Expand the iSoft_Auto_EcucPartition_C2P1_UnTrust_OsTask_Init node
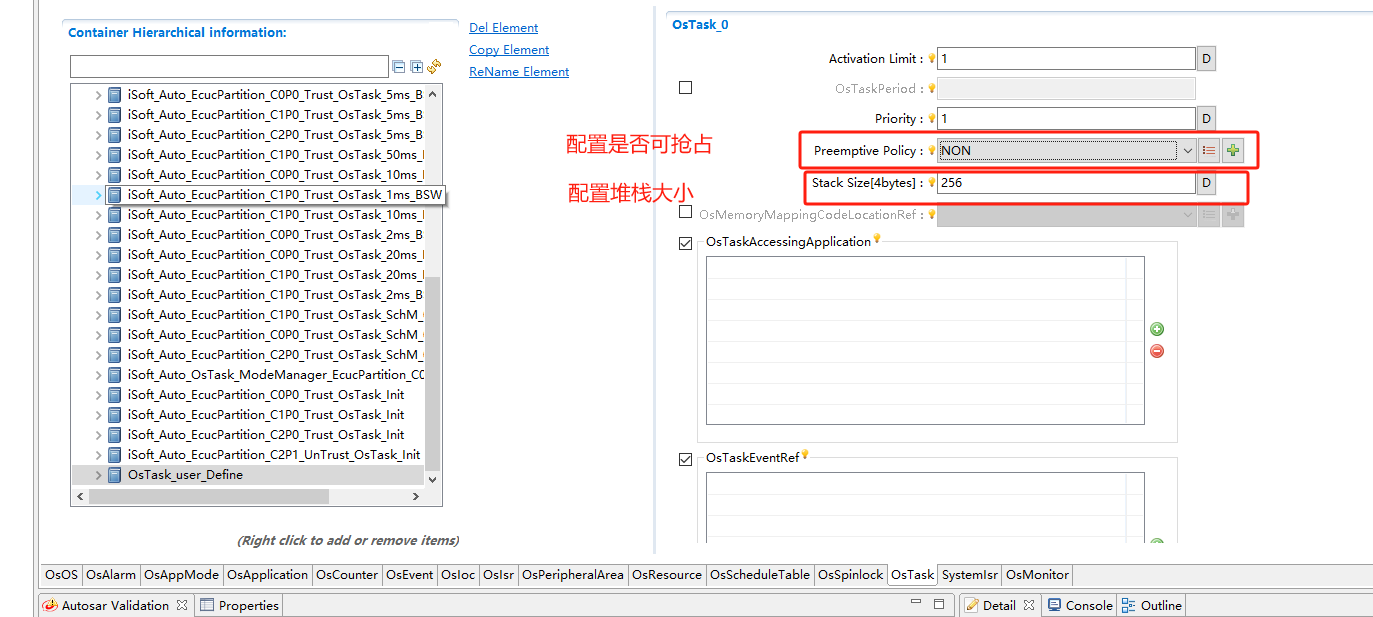Screen dimensions: 1373x617 click(x=98, y=455)
